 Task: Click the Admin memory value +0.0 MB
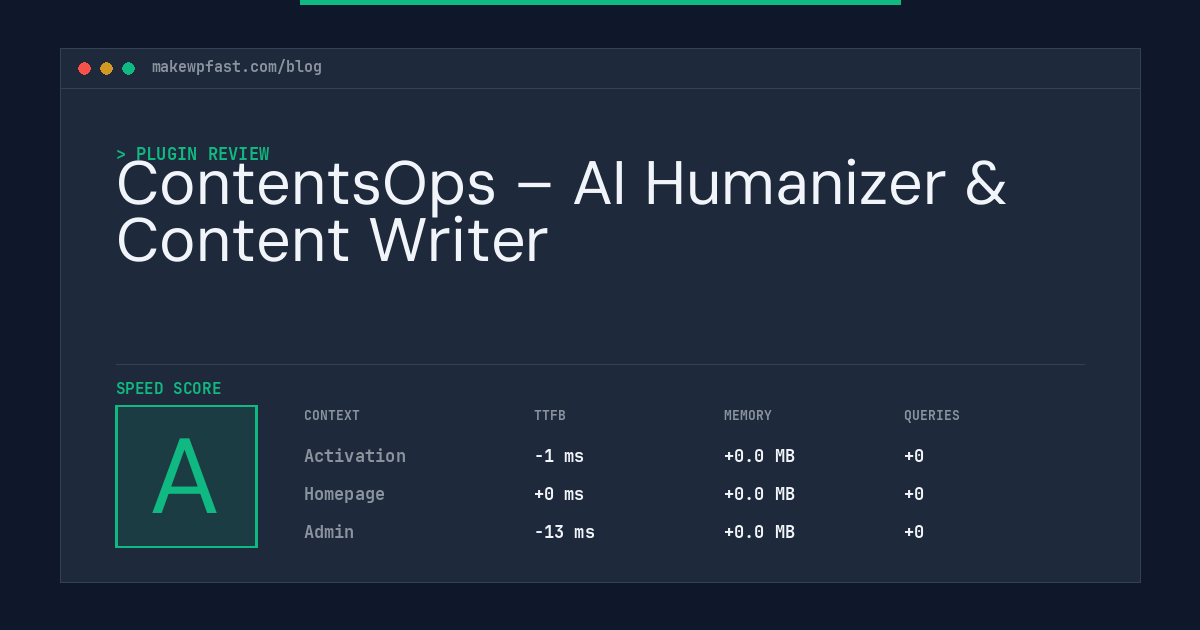pos(759,532)
